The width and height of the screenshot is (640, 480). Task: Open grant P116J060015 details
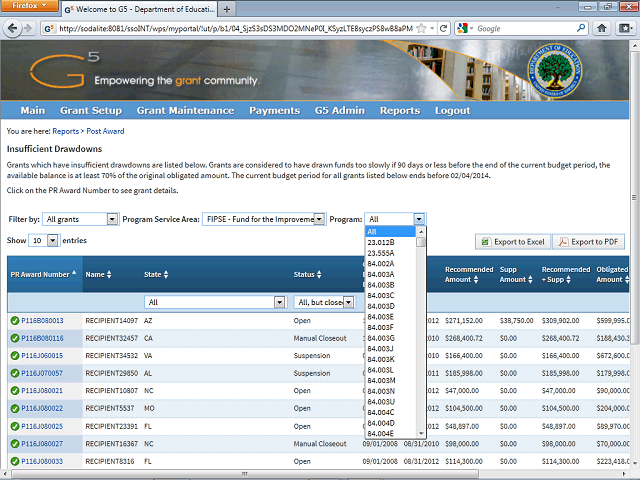point(39,355)
